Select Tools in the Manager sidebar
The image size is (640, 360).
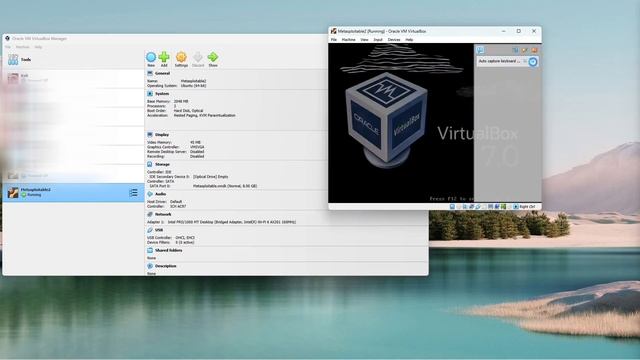tap(73, 60)
